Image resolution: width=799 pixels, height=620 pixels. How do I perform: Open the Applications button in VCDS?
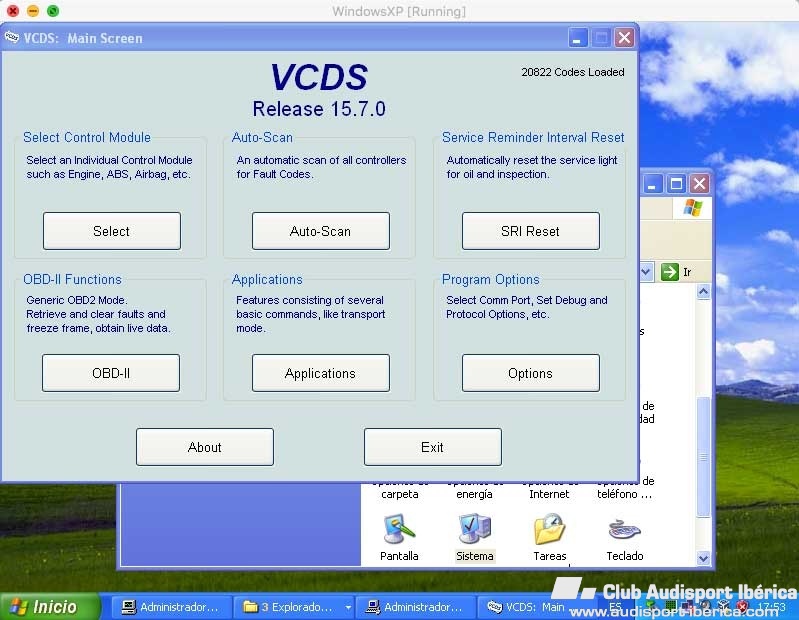pyautogui.click(x=321, y=373)
